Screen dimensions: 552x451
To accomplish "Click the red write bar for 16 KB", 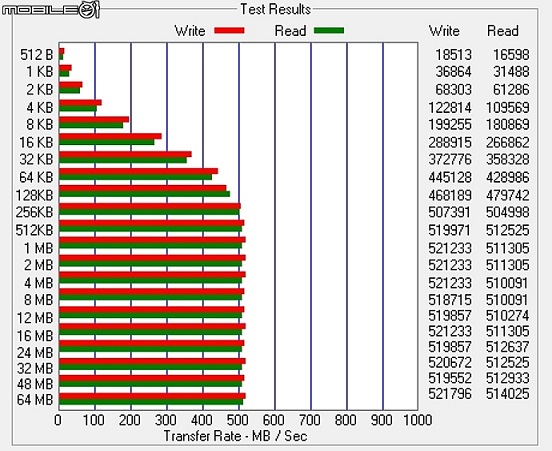I will [x=110, y=136].
